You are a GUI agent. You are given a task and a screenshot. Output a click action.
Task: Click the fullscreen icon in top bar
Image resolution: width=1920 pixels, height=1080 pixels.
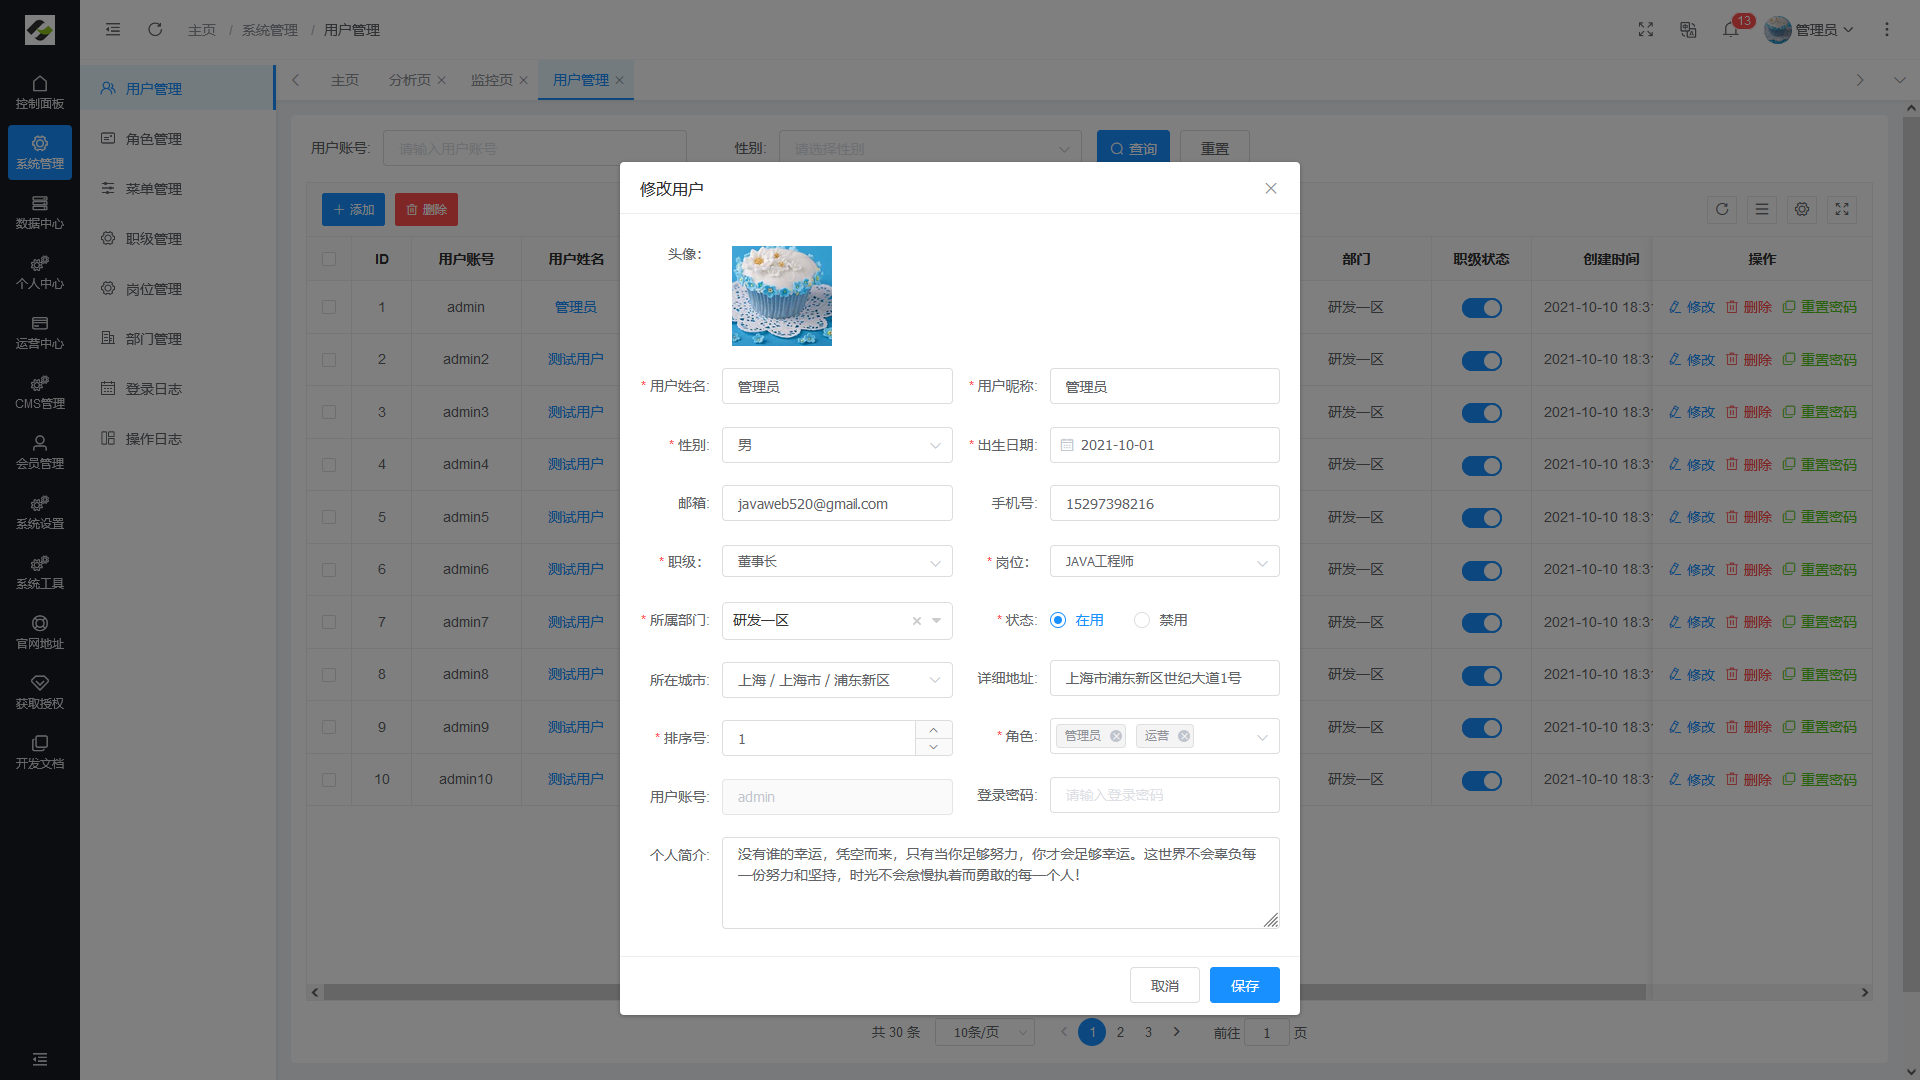[1646, 30]
